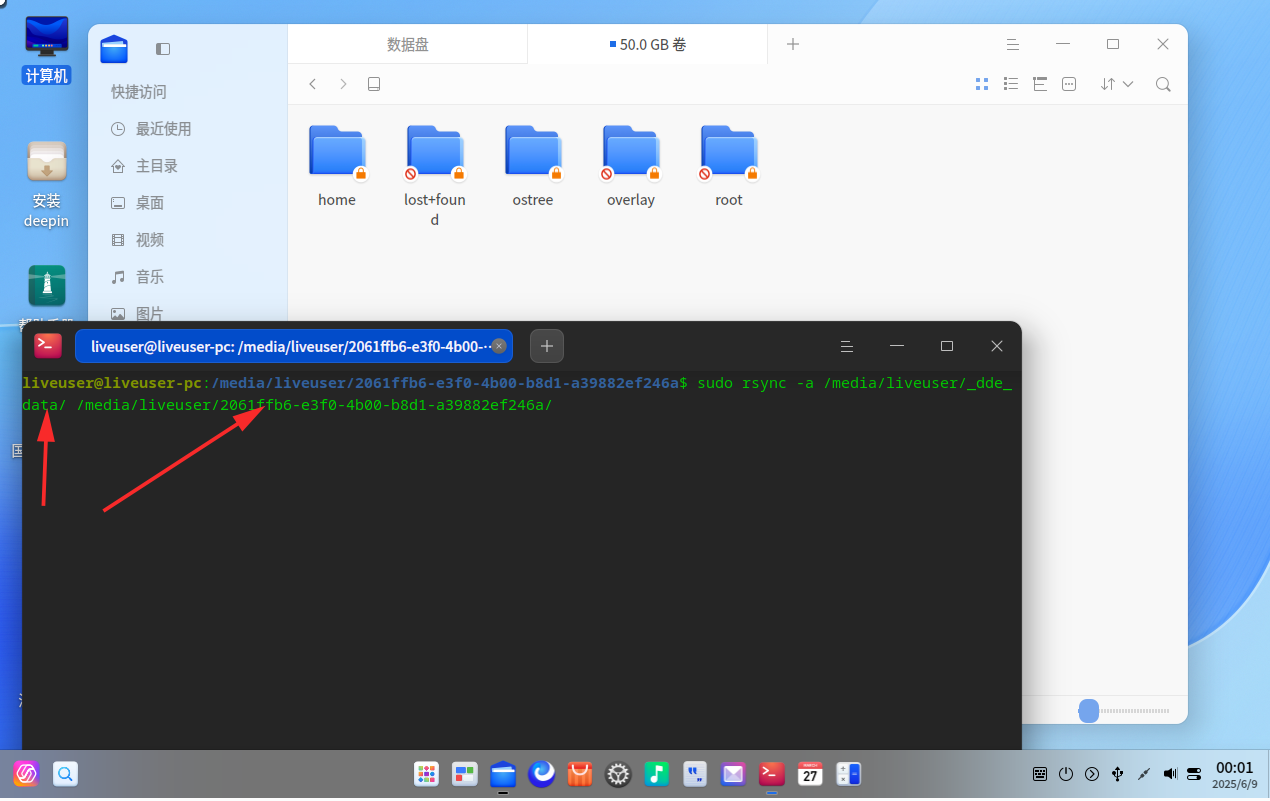
Task: Open quick settings toggle panel in tray
Action: coord(1194,773)
